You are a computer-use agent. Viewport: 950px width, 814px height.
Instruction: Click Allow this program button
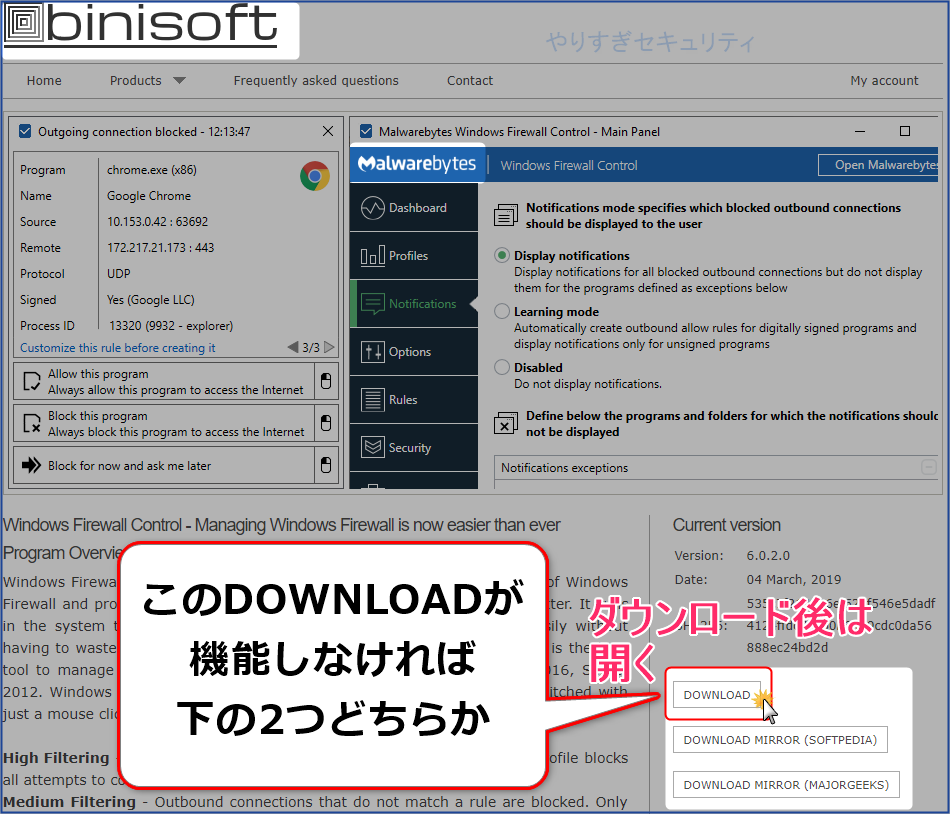(164, 382)
